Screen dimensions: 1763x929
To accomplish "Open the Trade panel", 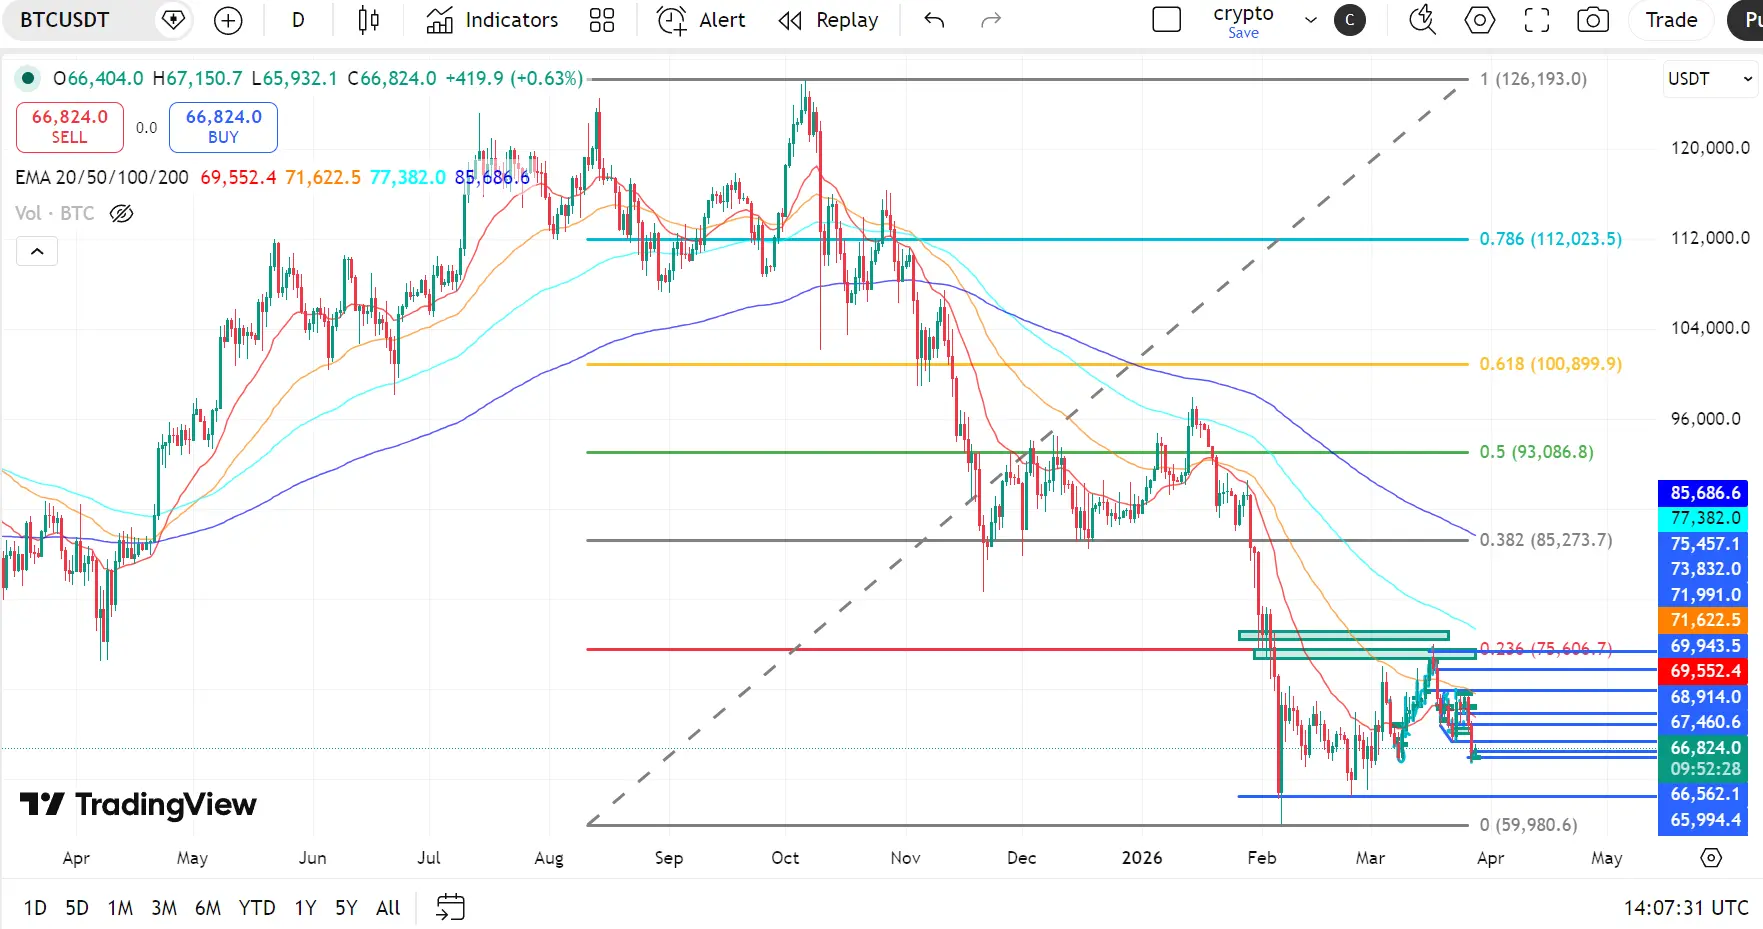I will [x=1672, y=20].
